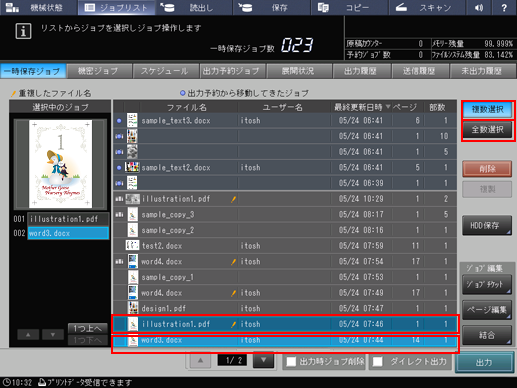Select the sample_copy_3 job row

point(285,215)
